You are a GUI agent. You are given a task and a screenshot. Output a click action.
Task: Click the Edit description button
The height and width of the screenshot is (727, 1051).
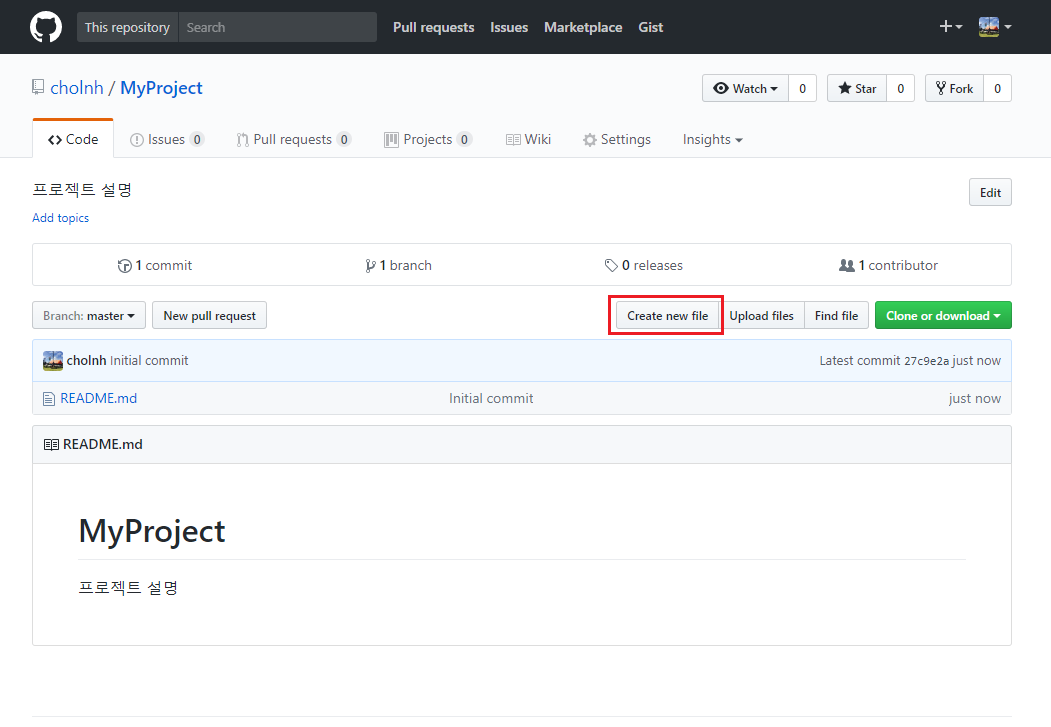990,193
